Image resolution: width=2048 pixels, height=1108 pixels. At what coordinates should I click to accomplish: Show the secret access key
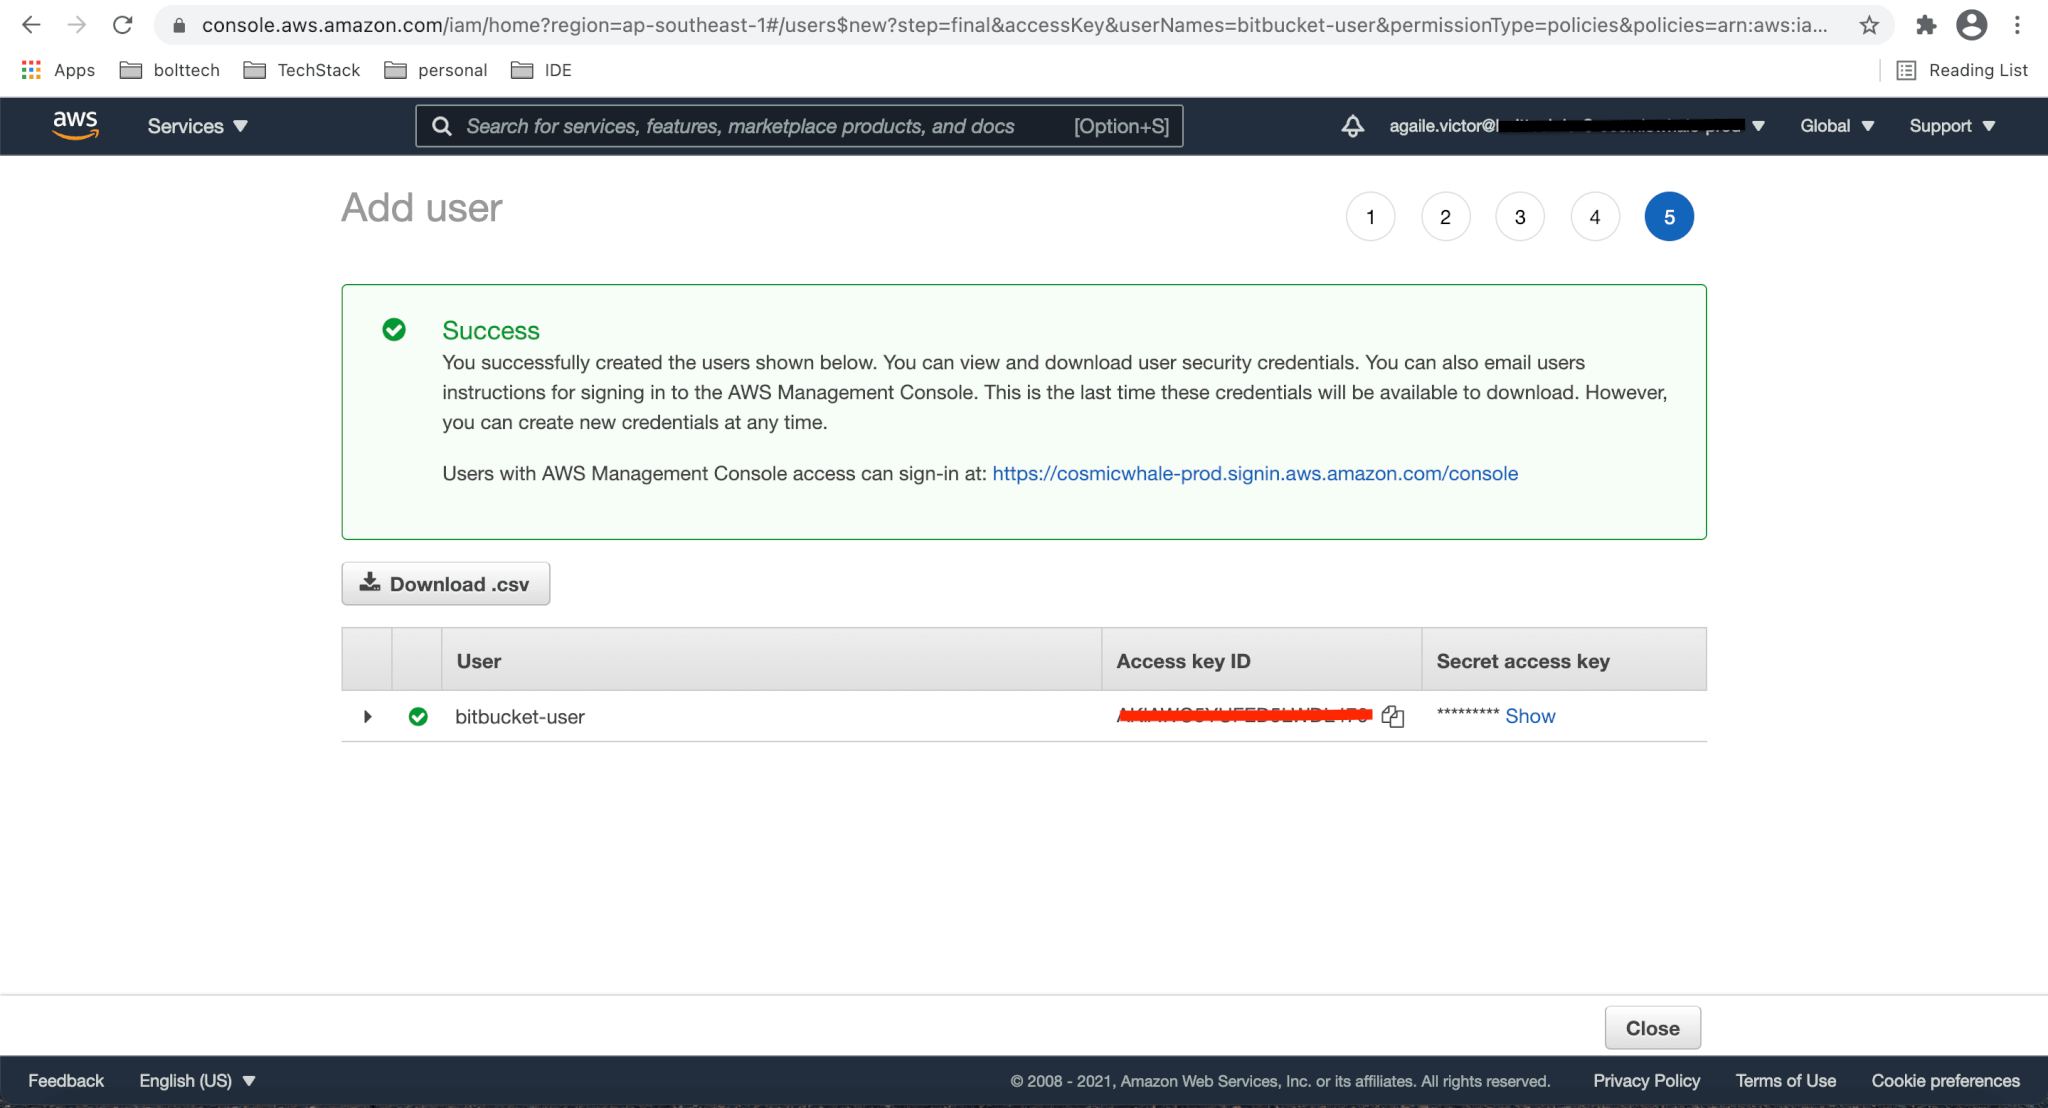point(1529,716)
